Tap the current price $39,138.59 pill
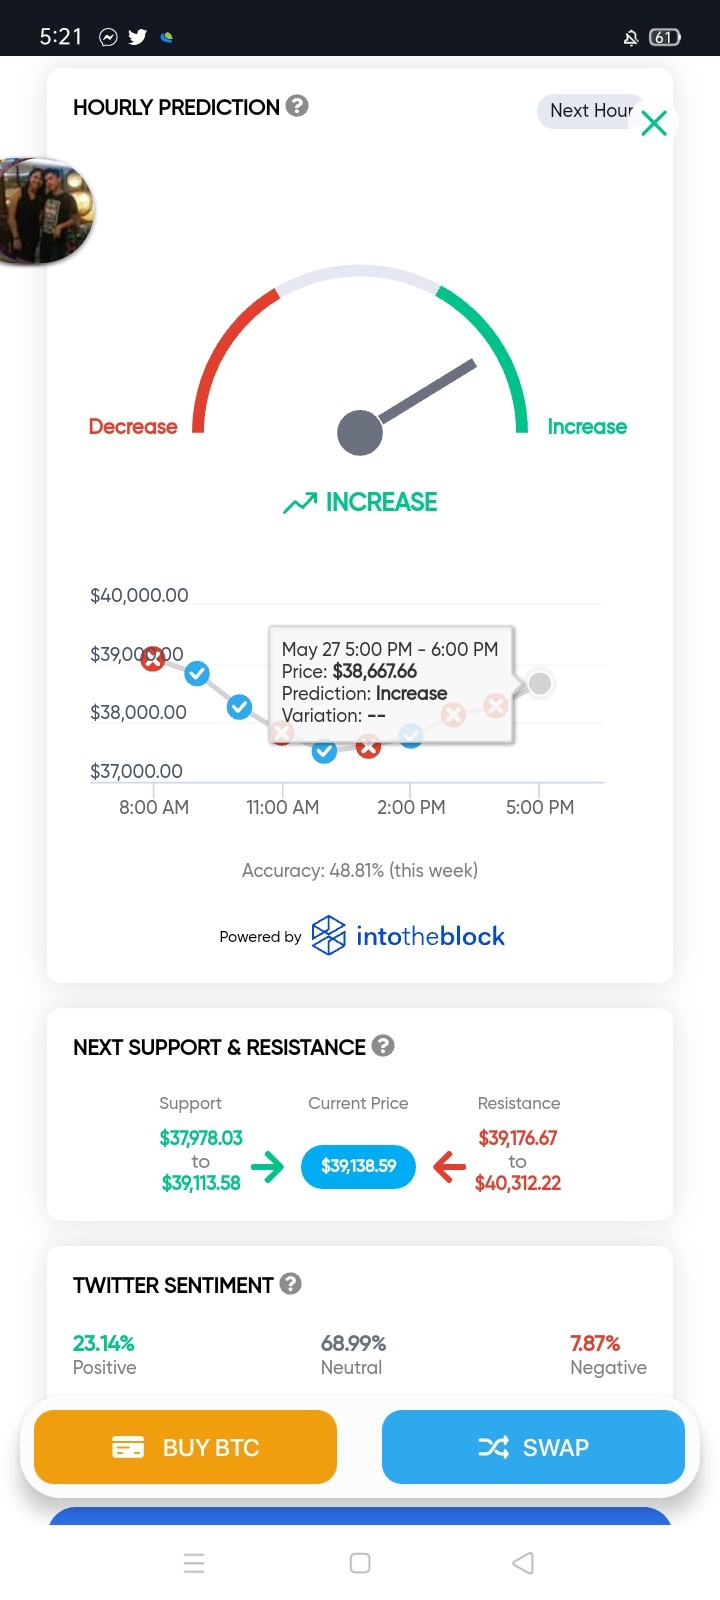 pyautogui.click(x=358, y=1166)
